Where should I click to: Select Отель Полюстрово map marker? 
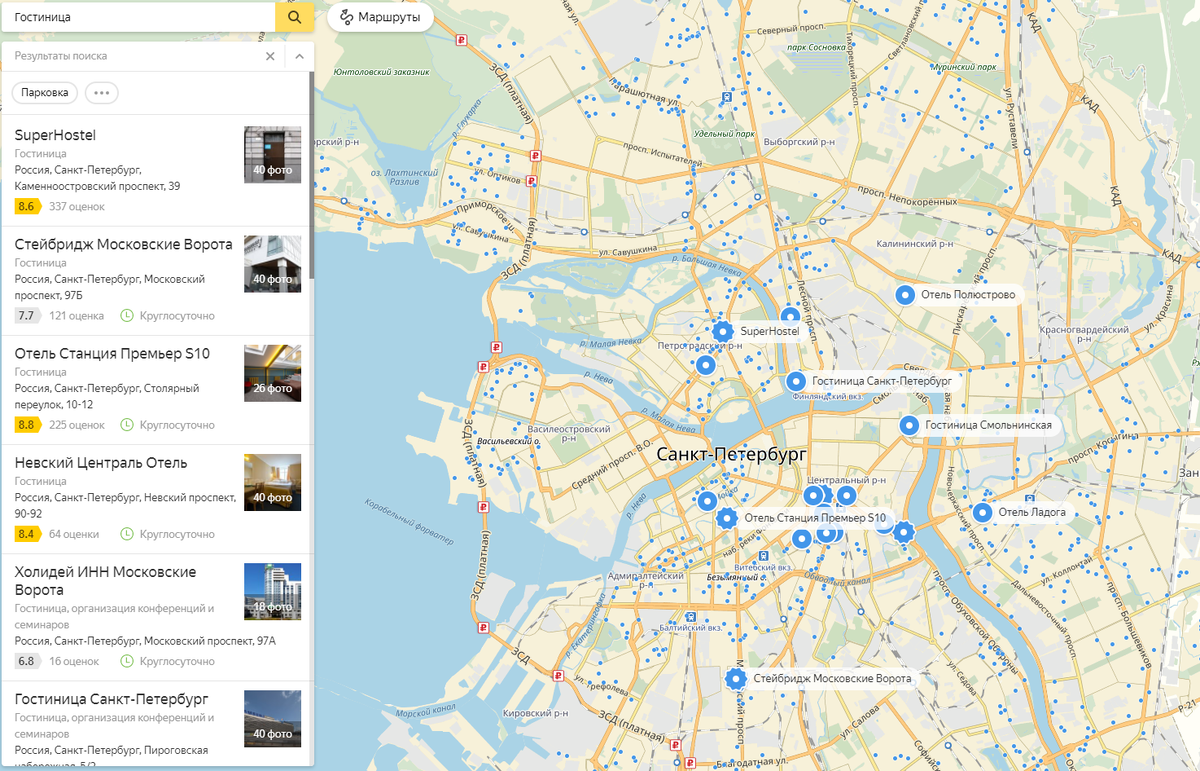click(x=904, y=294)
